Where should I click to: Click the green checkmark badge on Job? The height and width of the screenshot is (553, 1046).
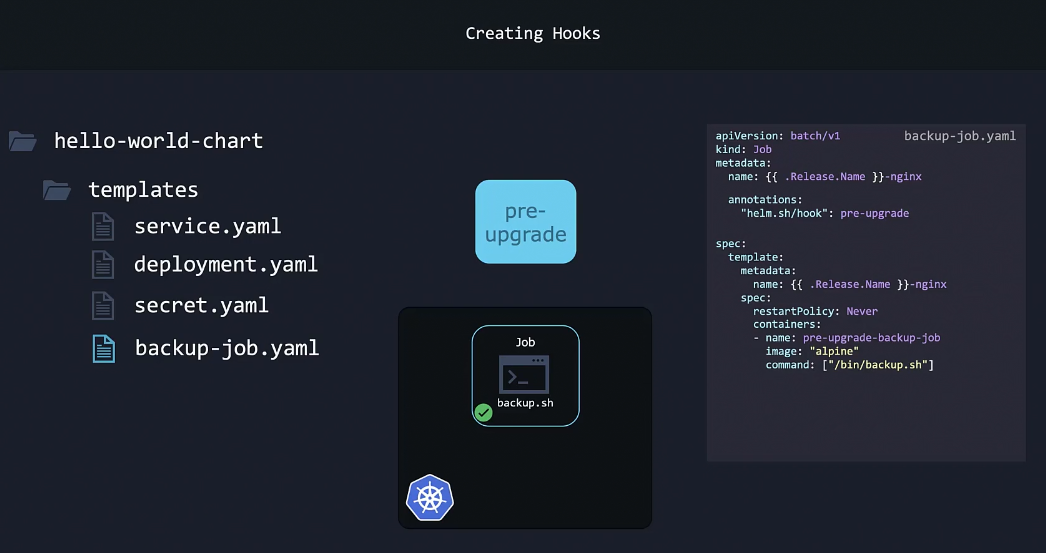click(484, 413)
